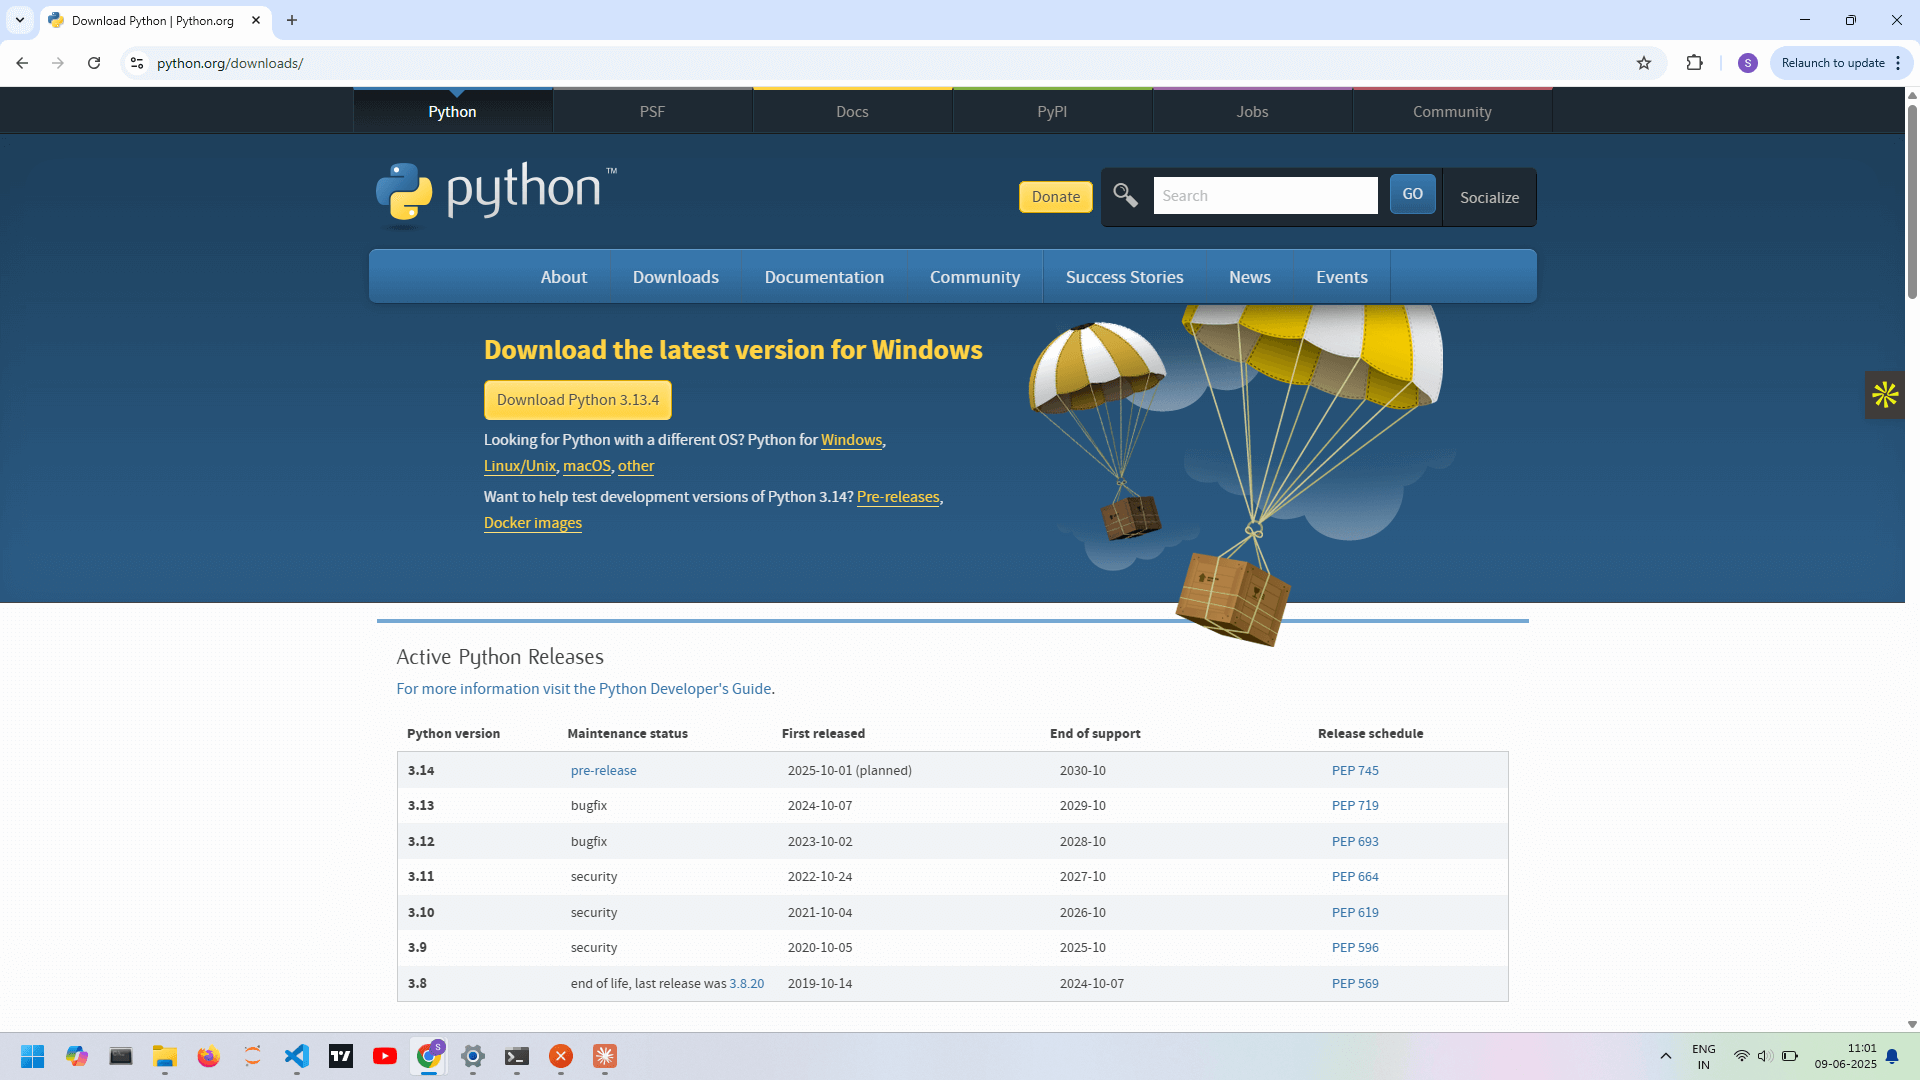
Task: Open Wi-Fi network tray icon
Action: point(1741,1056)
